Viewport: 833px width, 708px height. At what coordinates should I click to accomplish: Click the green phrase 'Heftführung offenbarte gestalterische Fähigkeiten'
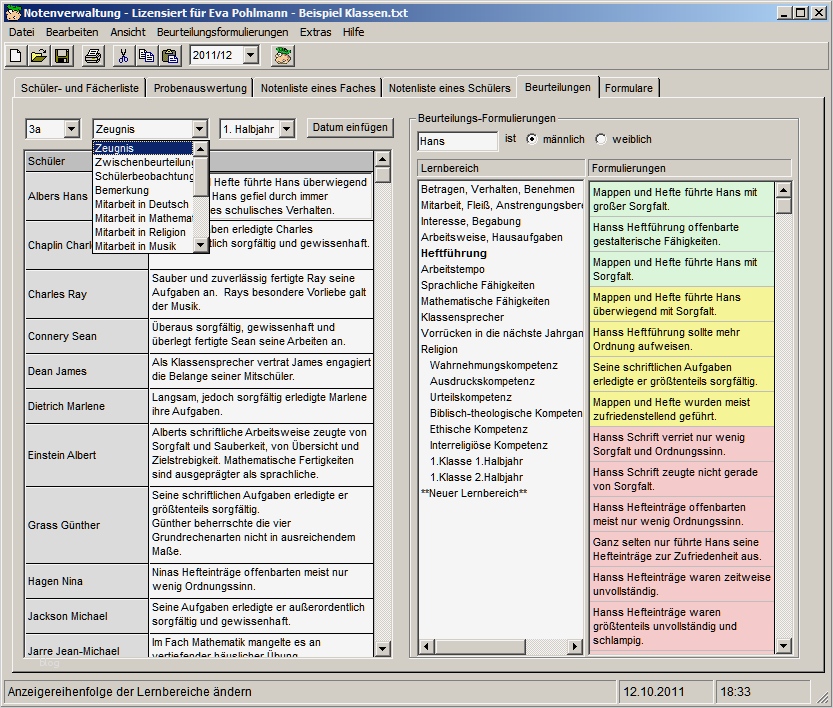point(681,234)
